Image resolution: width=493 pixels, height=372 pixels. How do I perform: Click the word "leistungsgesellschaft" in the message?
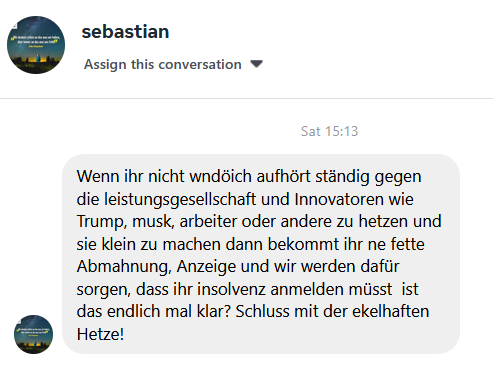pos(180,200)
